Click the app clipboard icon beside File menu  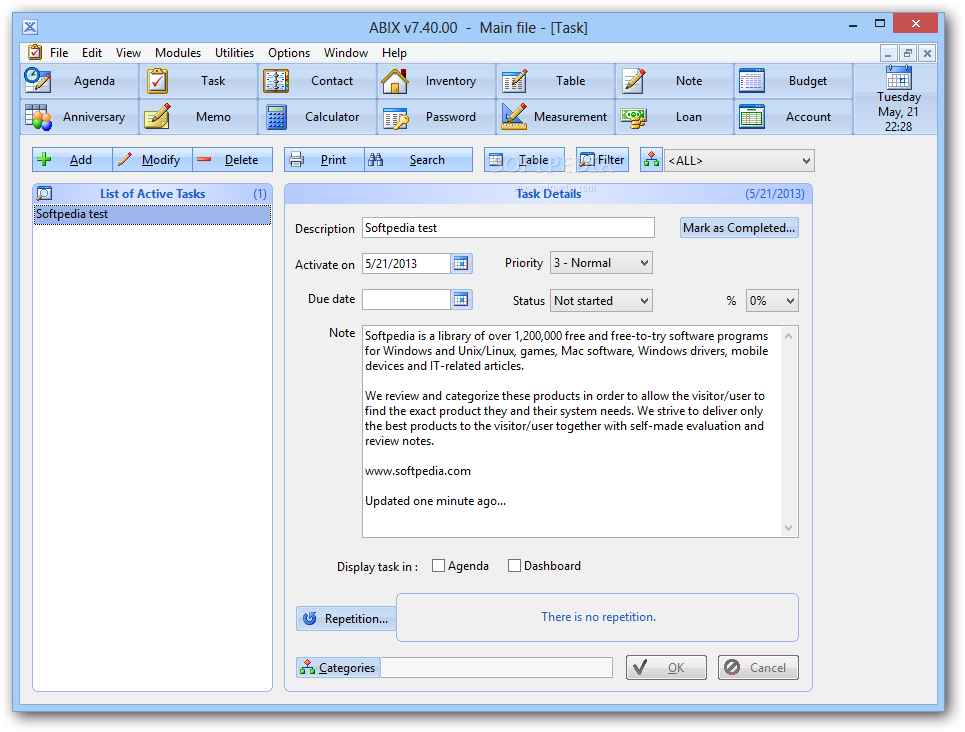pos(35,52)
